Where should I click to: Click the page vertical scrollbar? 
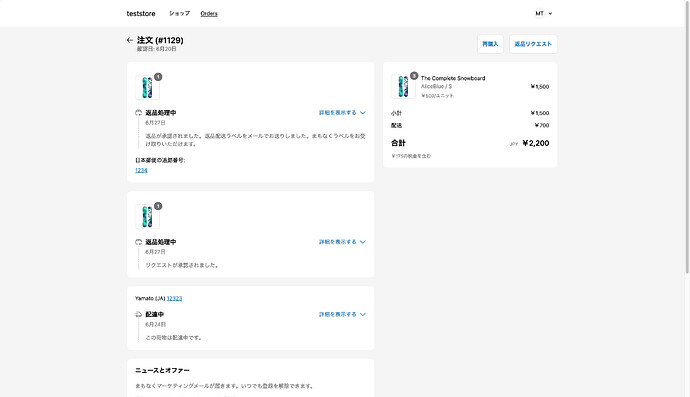tap(687, 136)
